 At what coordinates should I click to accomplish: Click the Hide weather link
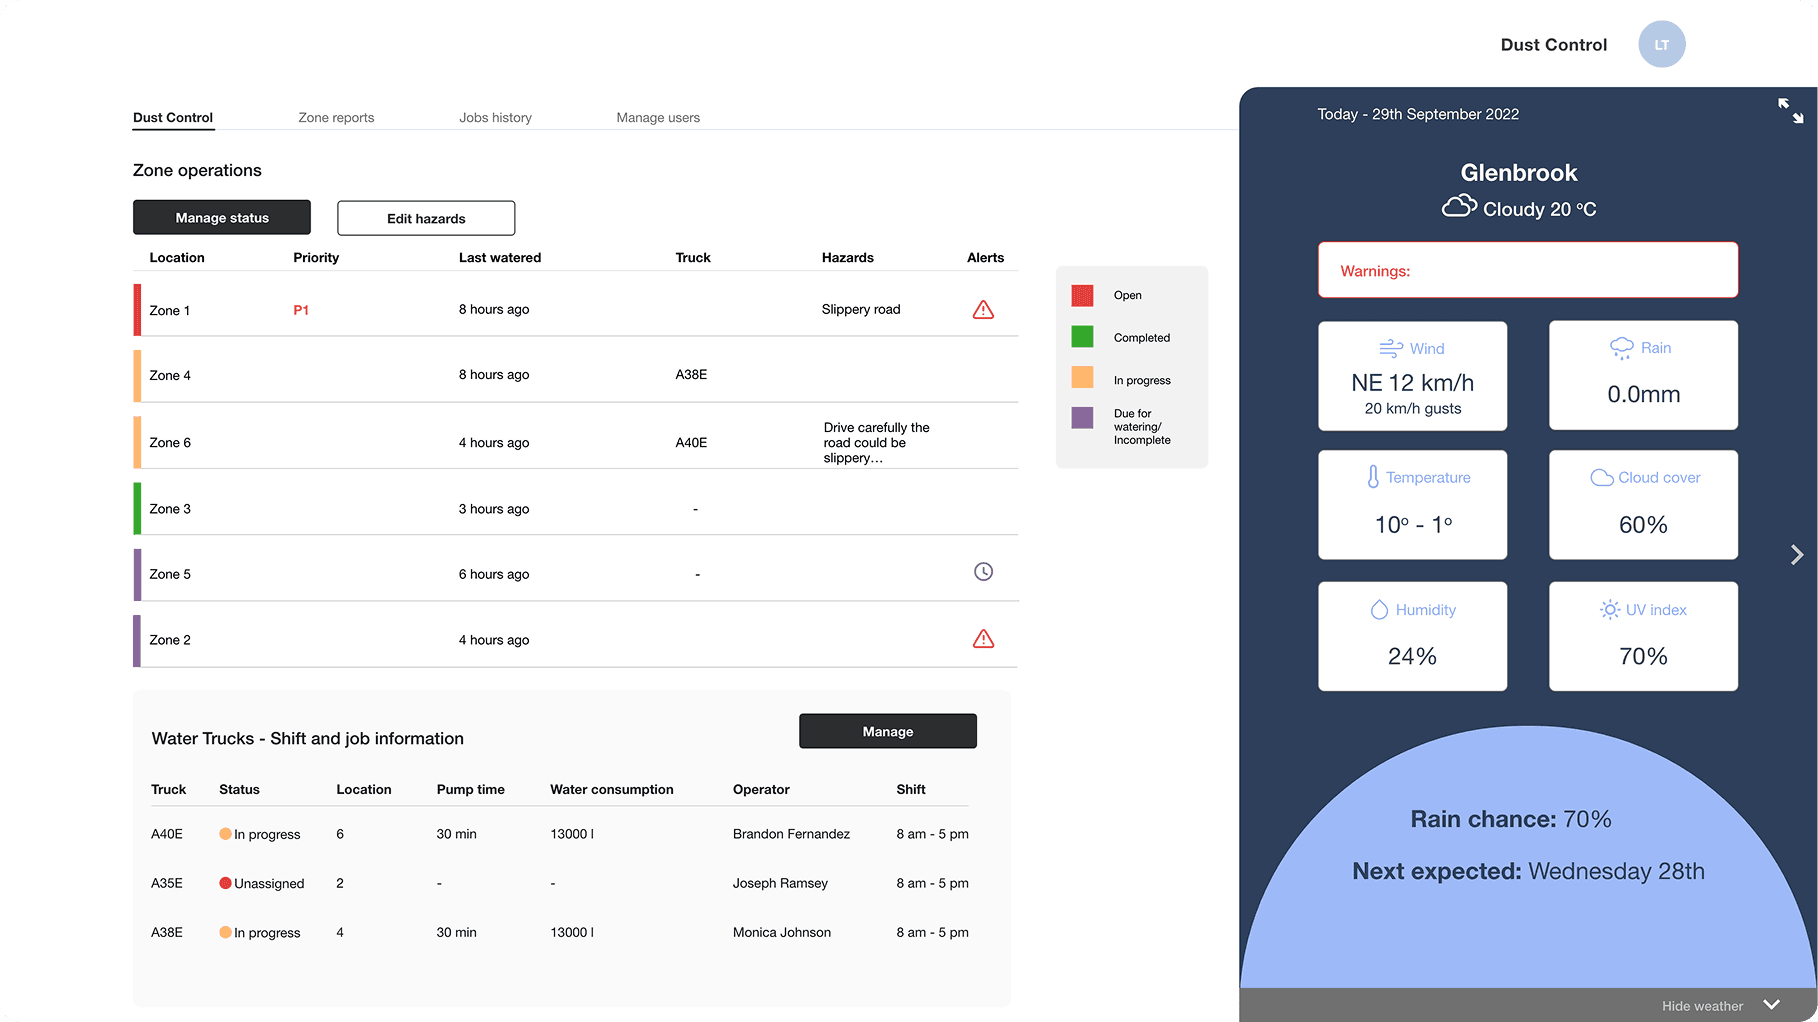click(x=1702, y=1006)
